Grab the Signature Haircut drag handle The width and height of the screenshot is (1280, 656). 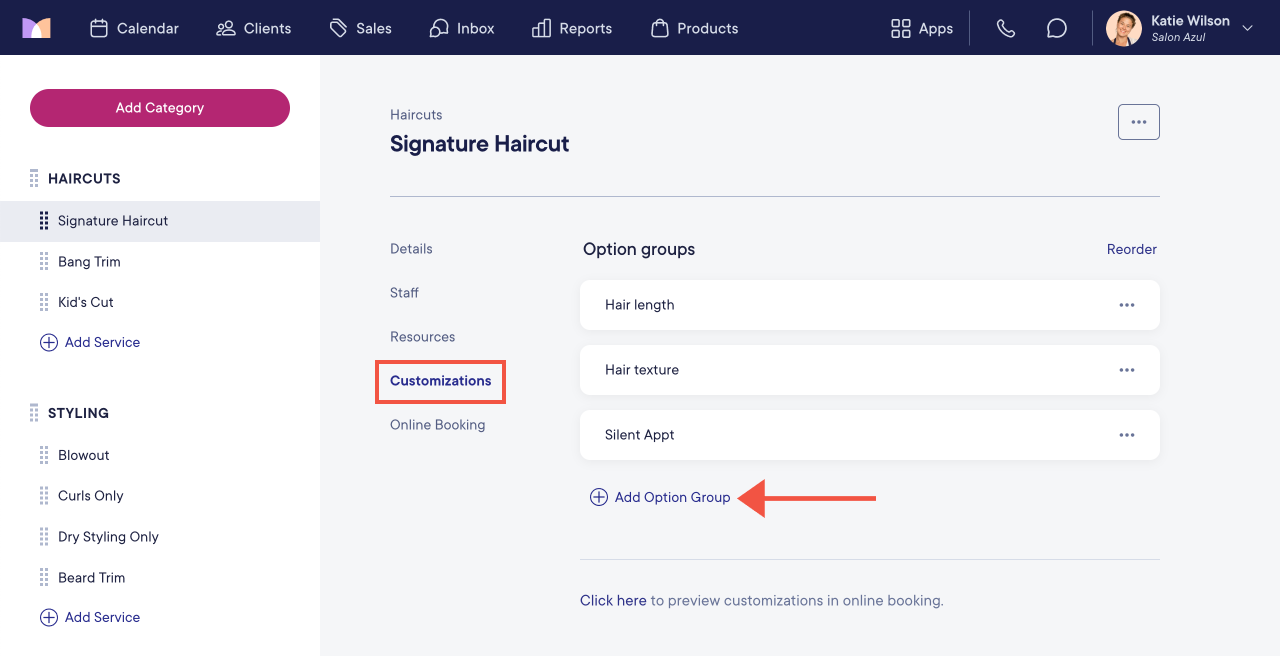pos(44,221)
